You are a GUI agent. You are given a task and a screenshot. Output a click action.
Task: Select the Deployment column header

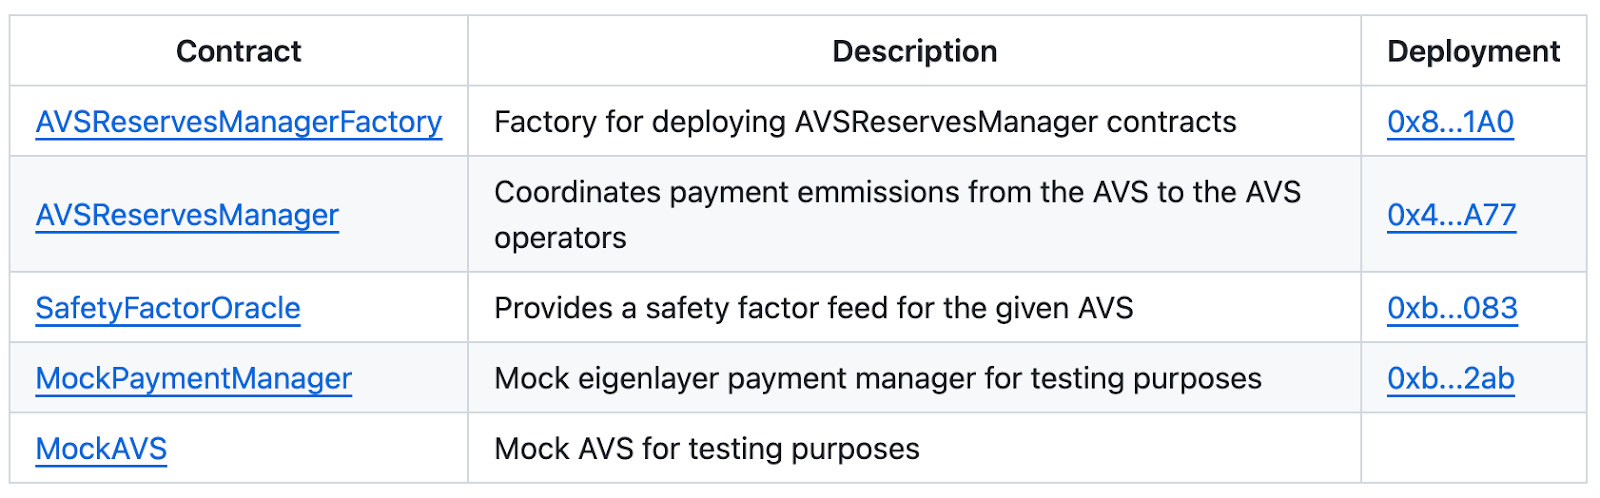pos(1473,51)
